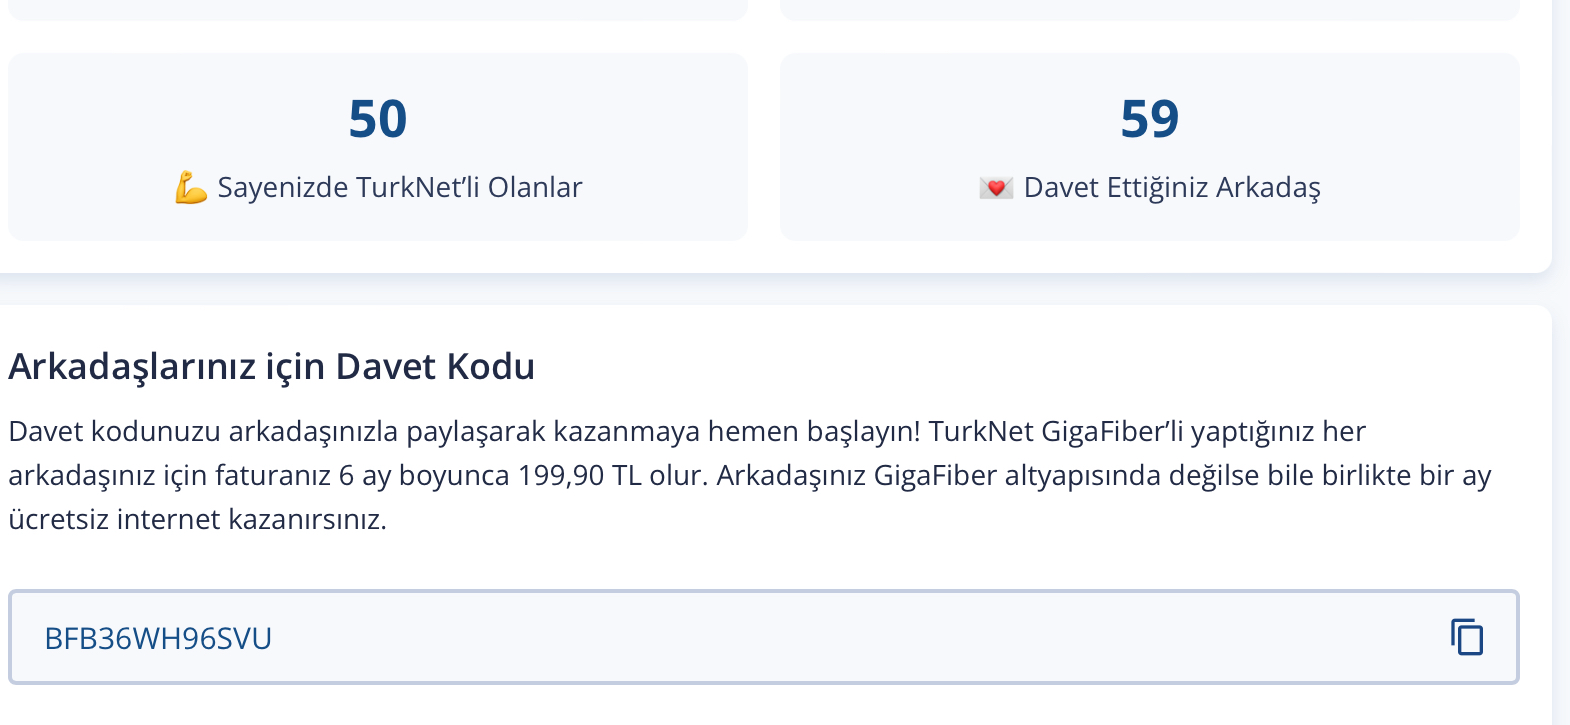Click the Davet kodunuzu opening words
Viewport: 1570px width, 725px height.
pos(114,431)
